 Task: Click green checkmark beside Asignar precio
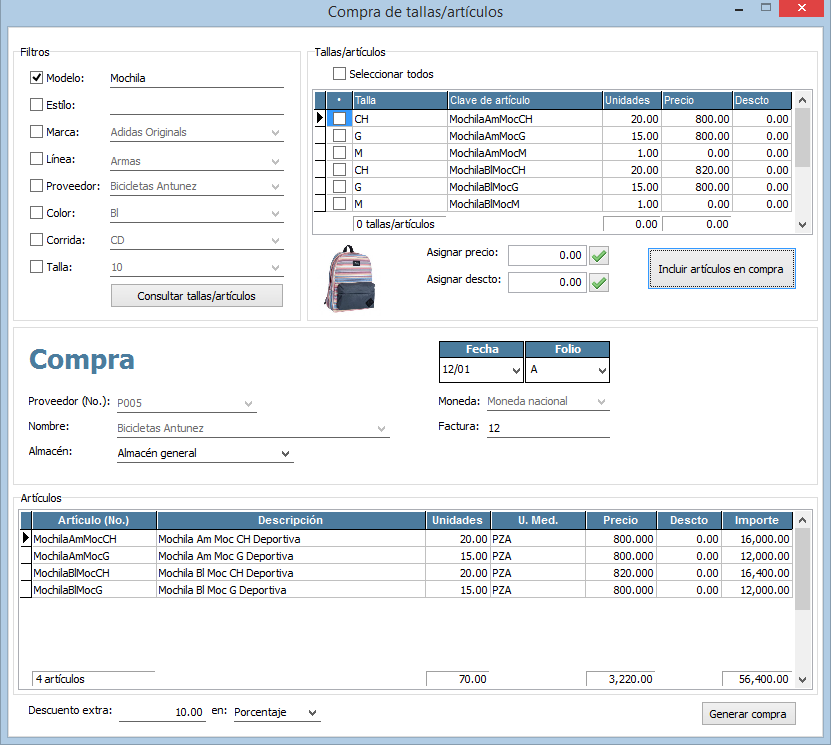[x=599, y=256]
